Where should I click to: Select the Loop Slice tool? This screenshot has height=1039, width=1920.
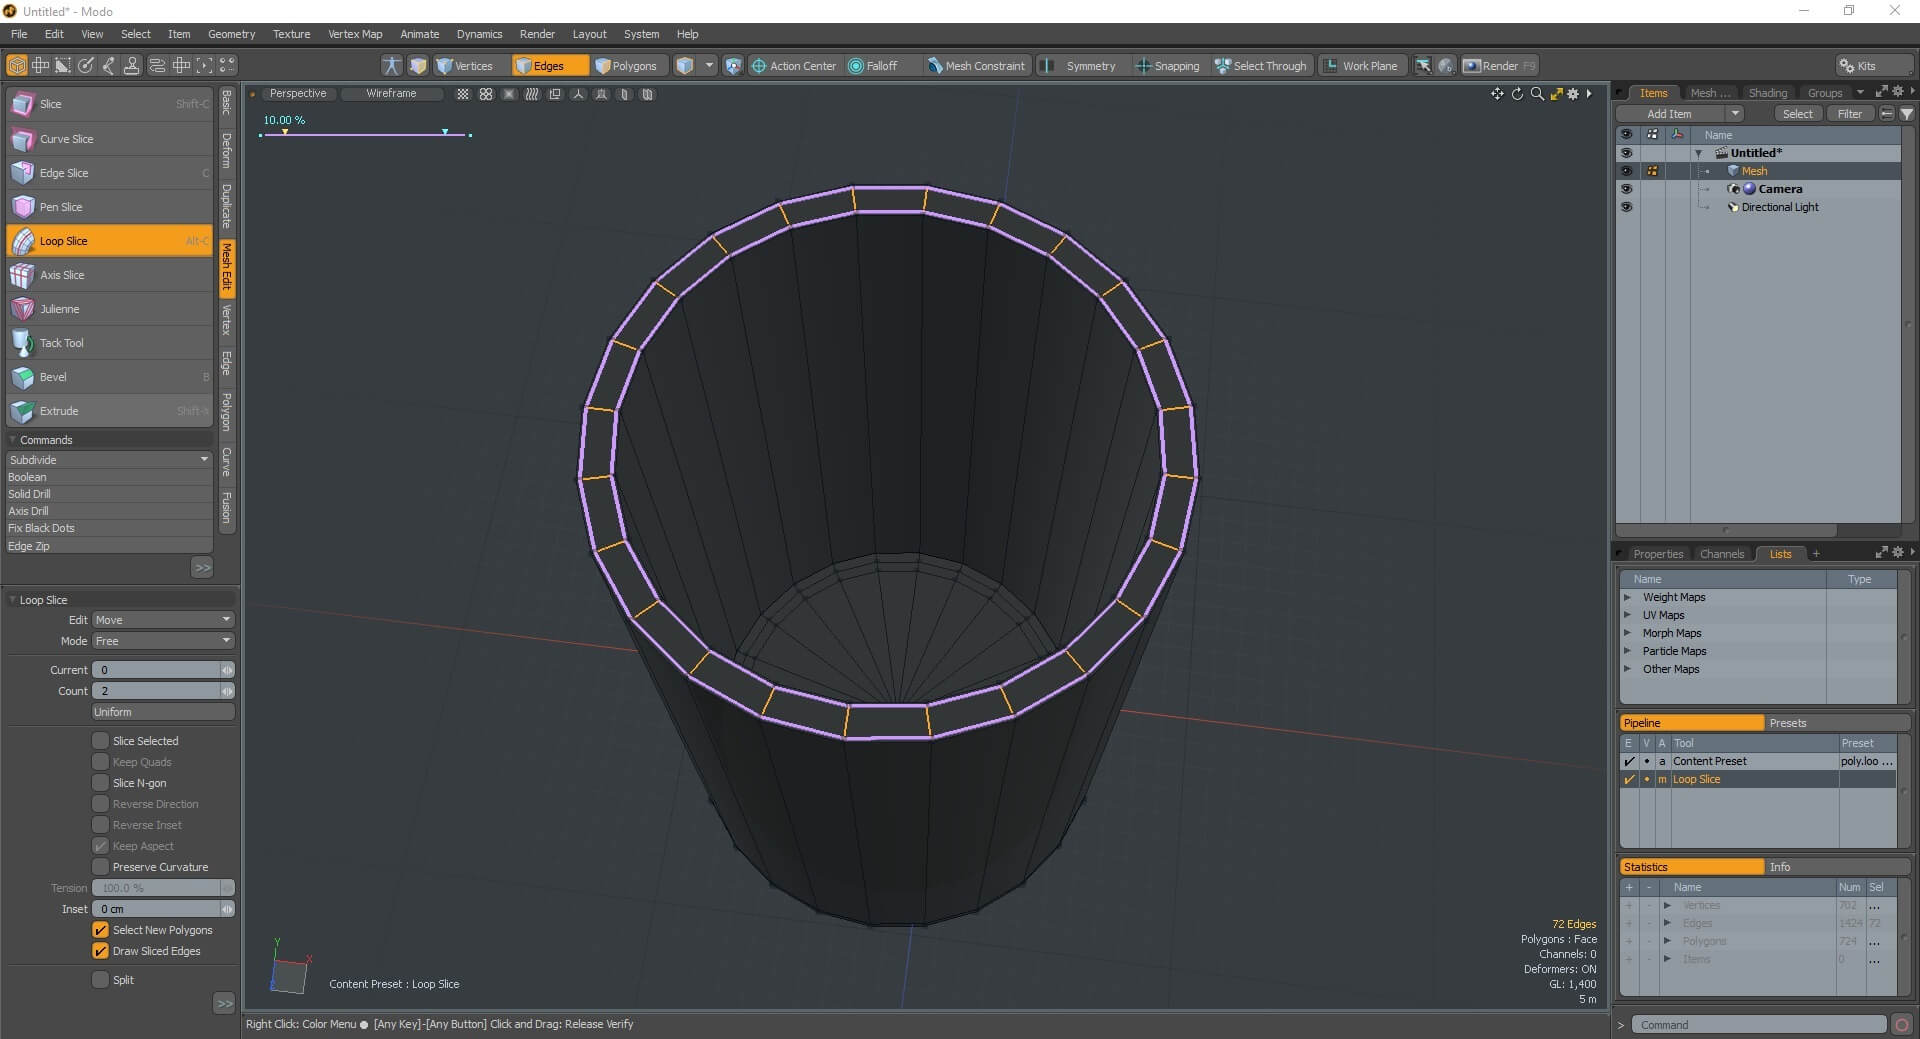pos(62,240)
